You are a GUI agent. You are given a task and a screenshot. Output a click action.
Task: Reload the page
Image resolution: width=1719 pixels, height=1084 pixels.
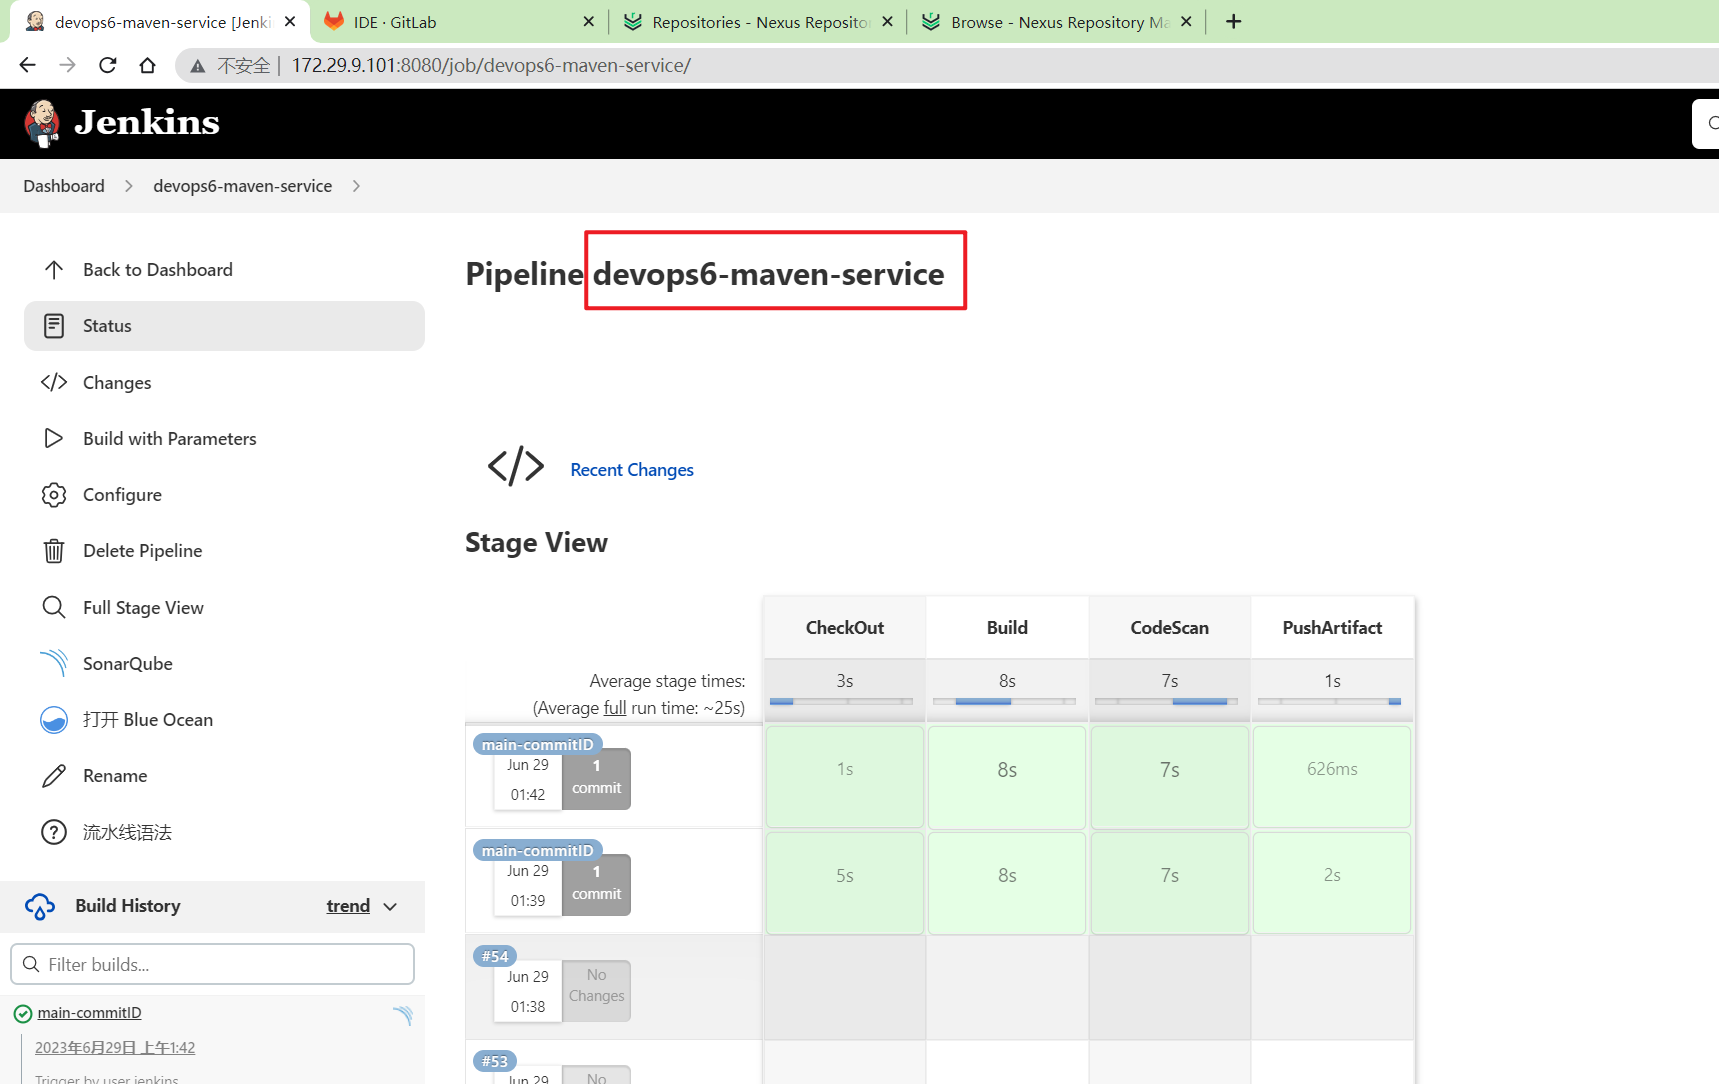[x=108, y=65]
